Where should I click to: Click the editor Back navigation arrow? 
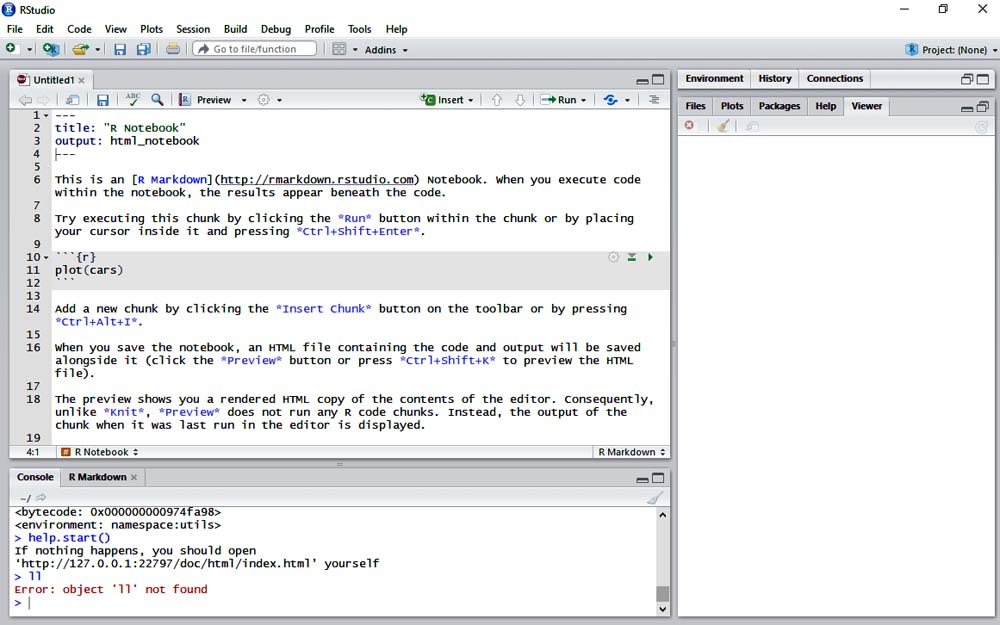tap(25, 100)
